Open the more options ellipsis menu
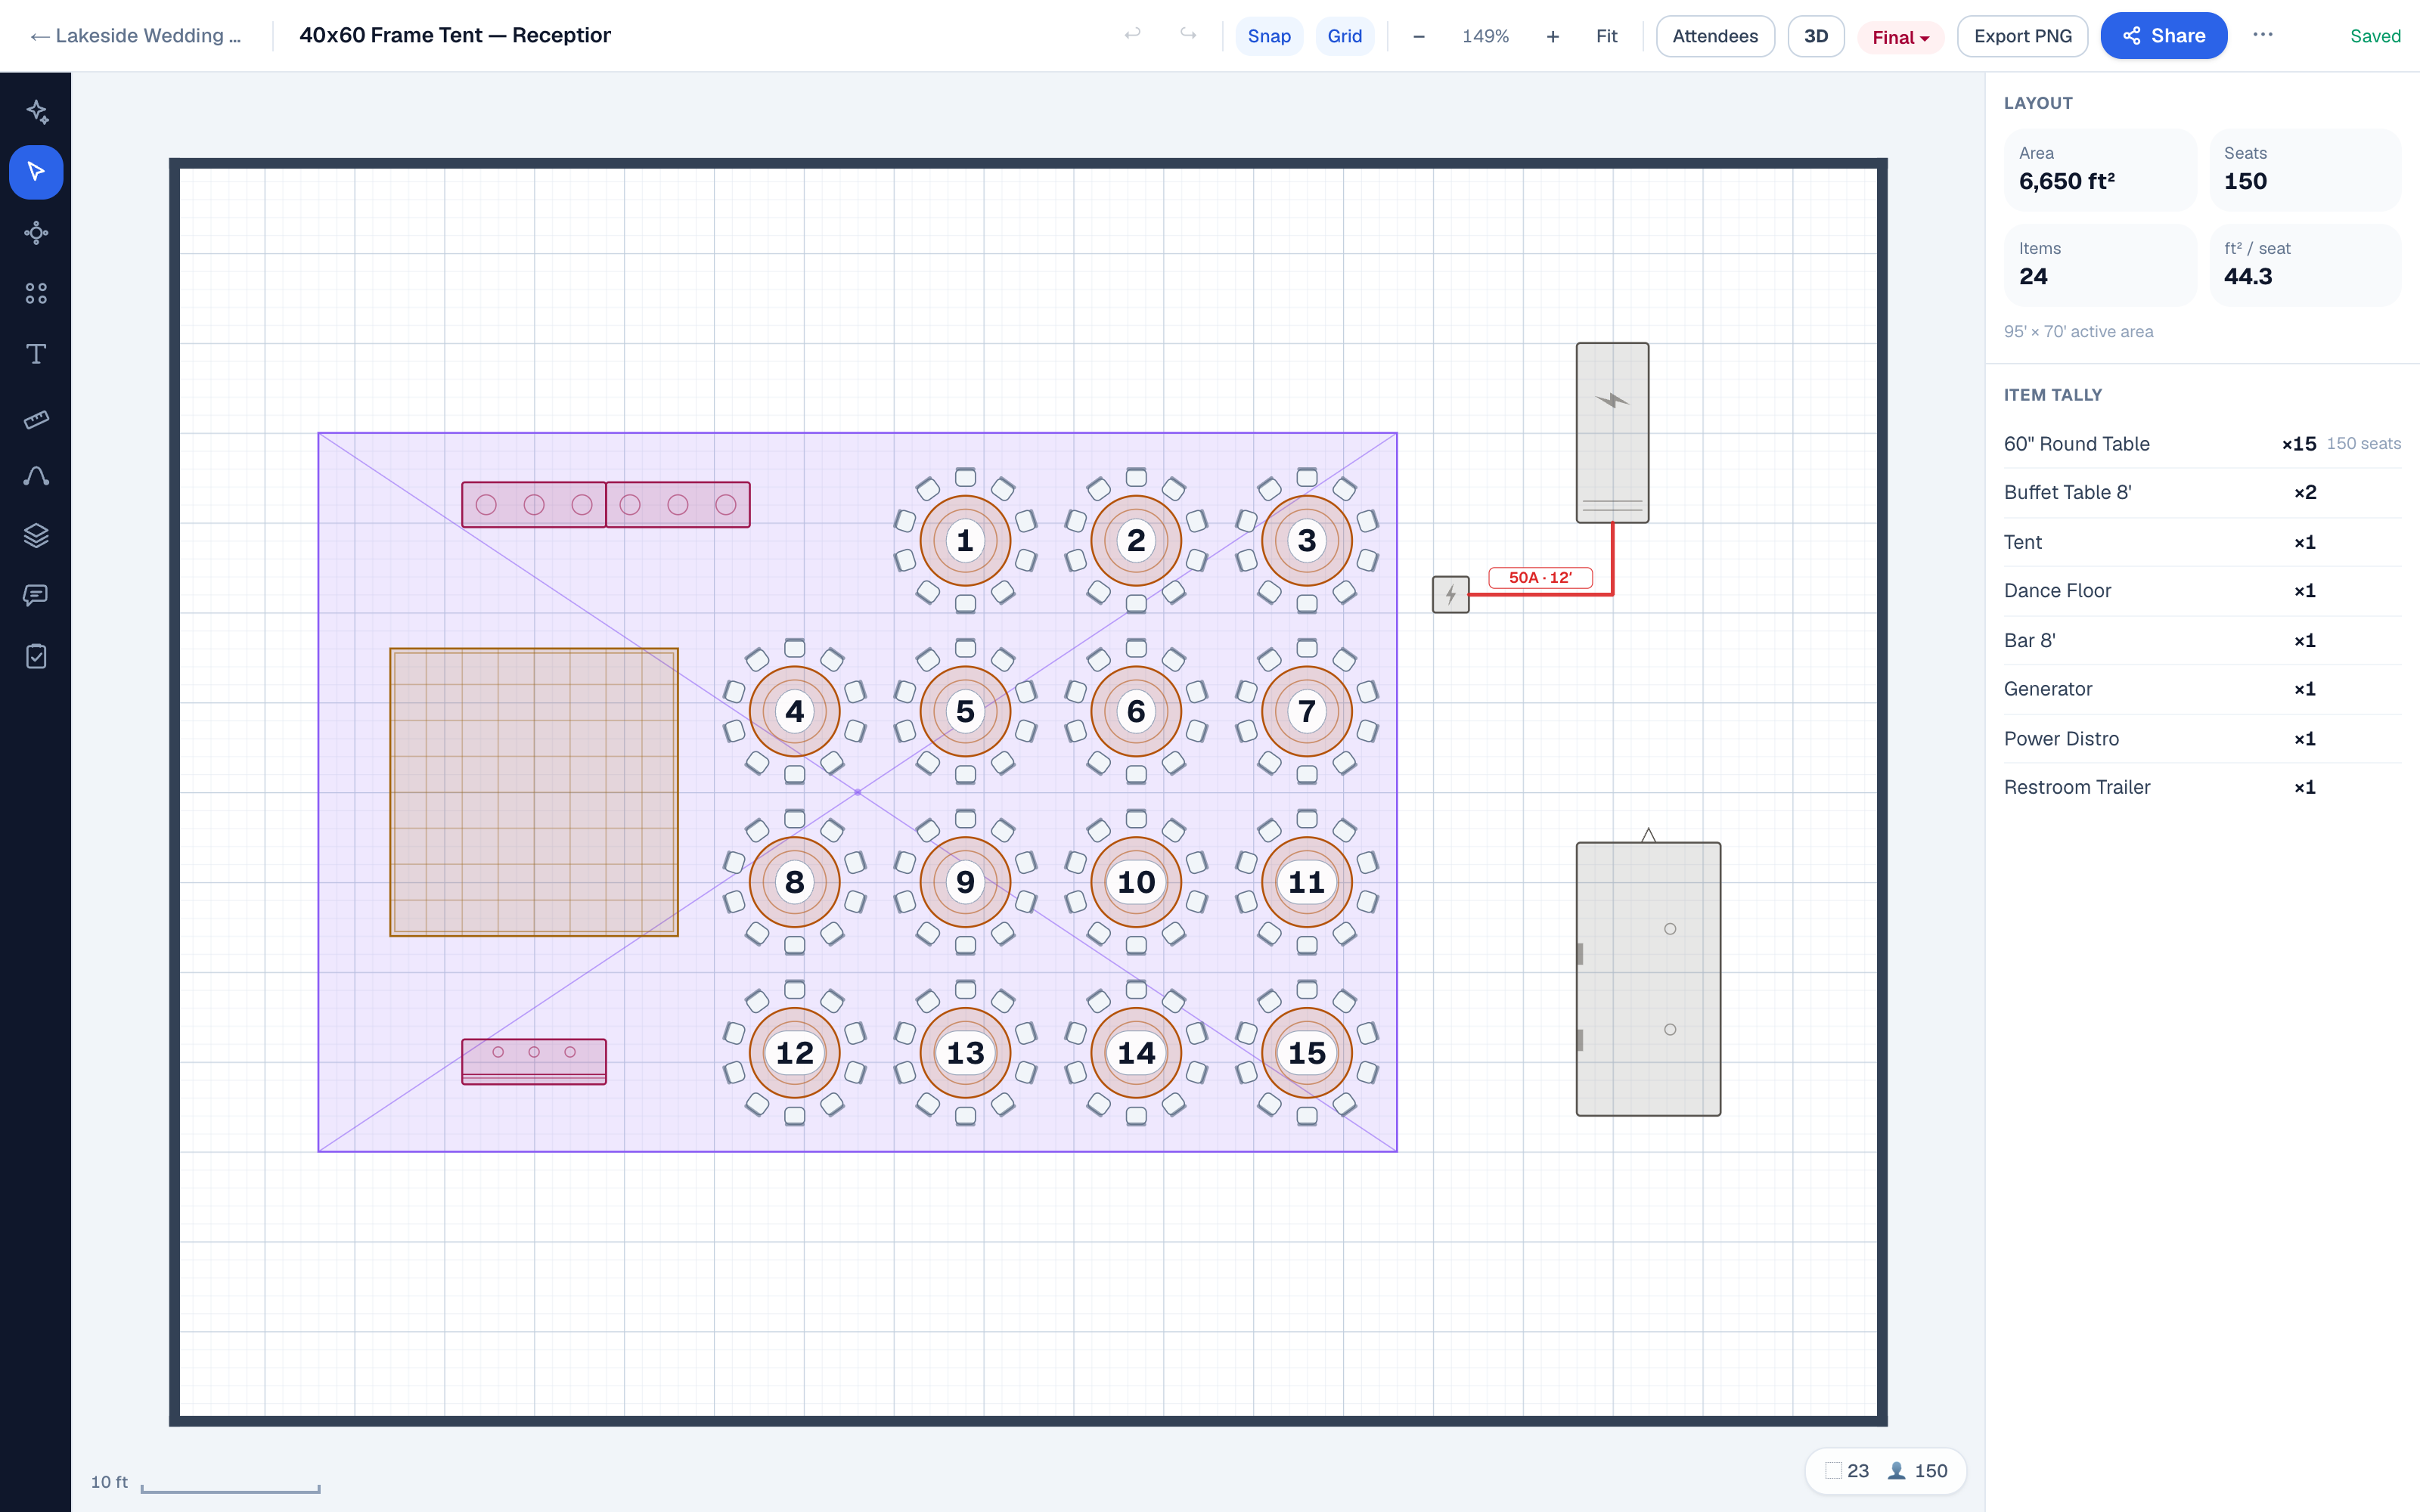 click(2262, 35)
